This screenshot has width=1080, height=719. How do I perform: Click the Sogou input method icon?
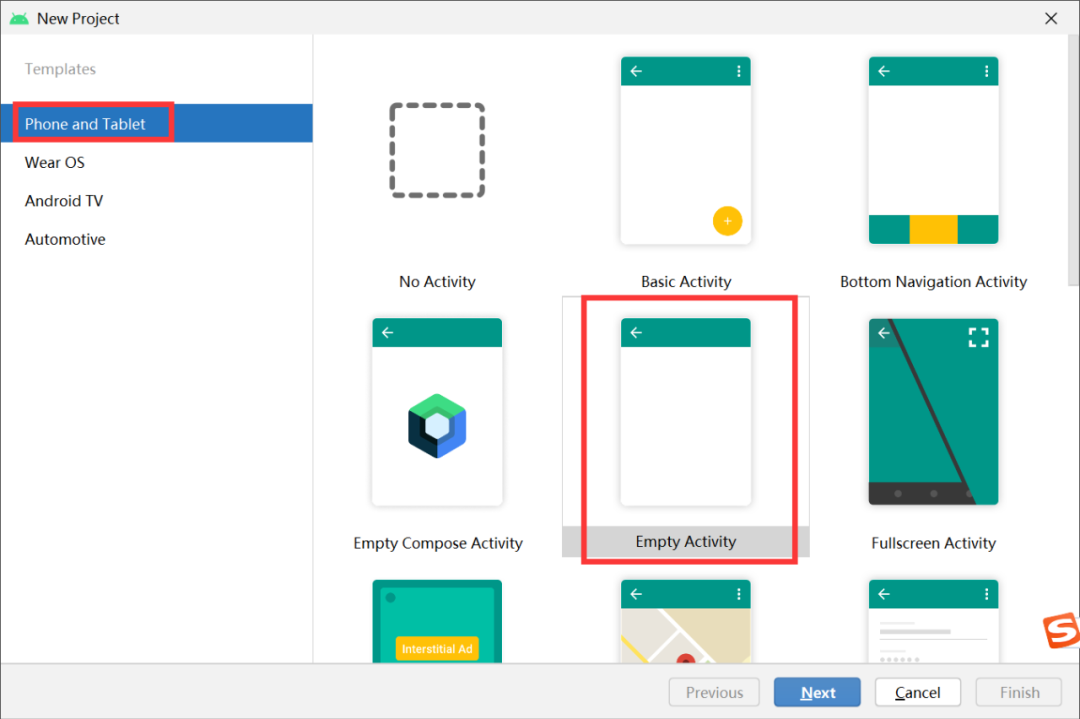[1061, 629]
